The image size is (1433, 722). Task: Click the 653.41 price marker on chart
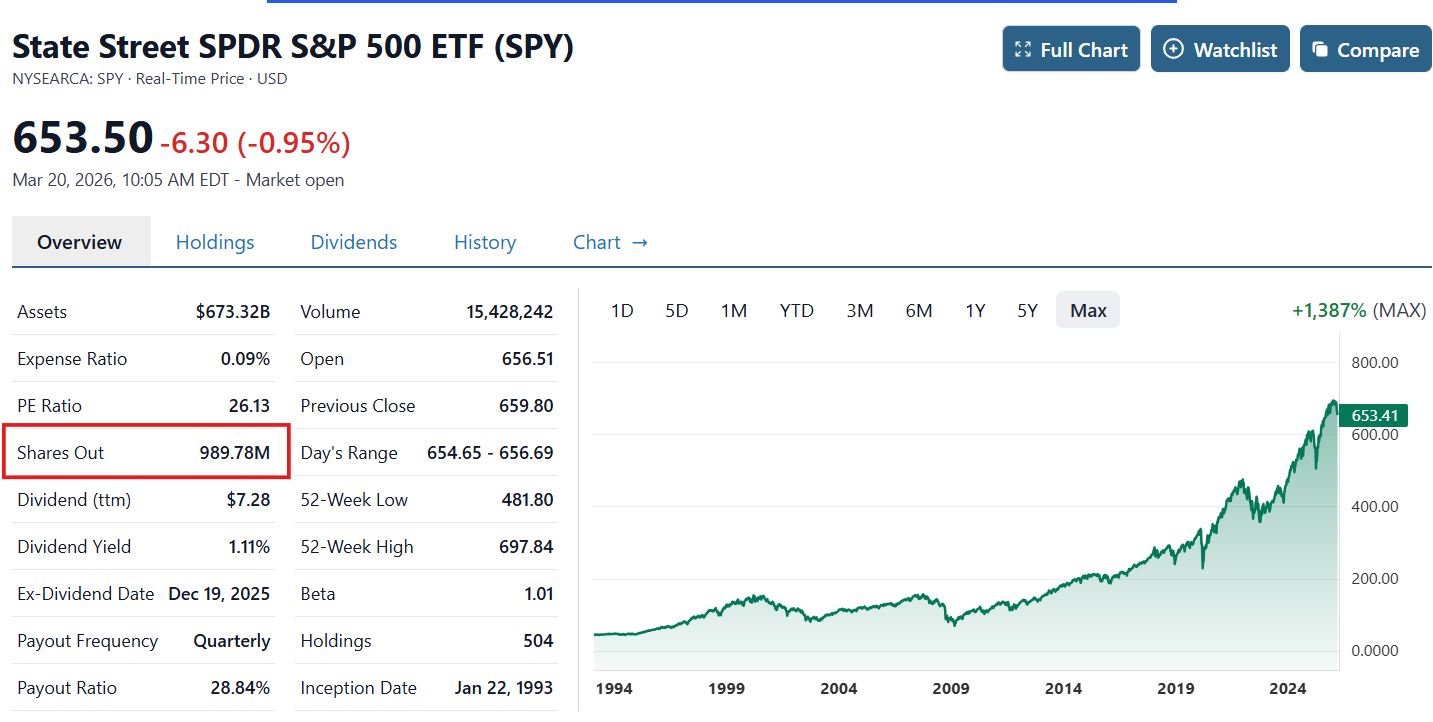tap(1372, 415)
